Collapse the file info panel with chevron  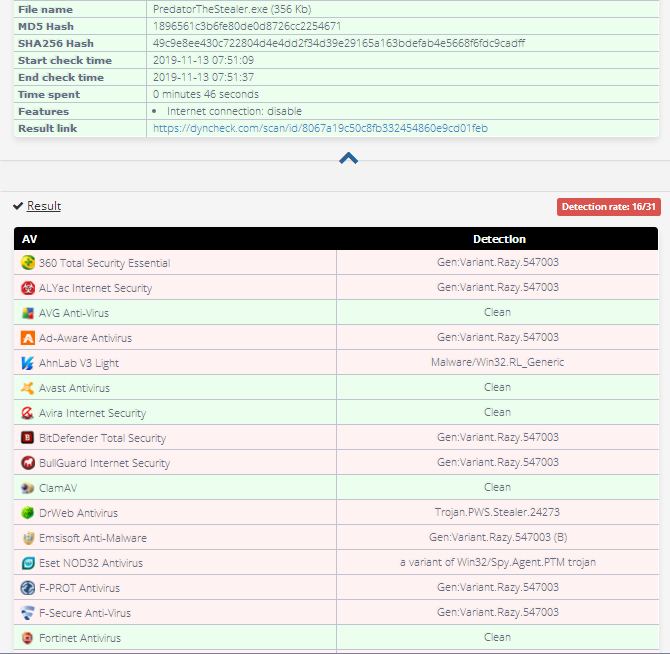tap(349, 158)
